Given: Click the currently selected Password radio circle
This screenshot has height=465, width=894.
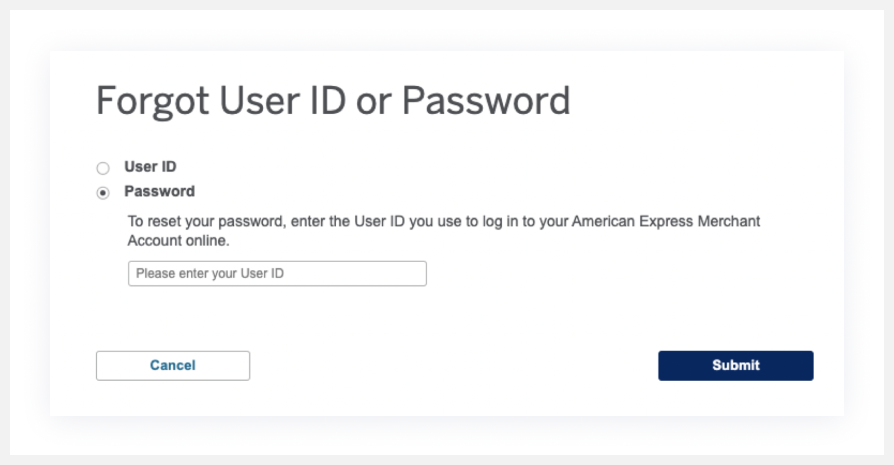Looking at the screenshot, I should pyautogui.click(x=103, y=193).
